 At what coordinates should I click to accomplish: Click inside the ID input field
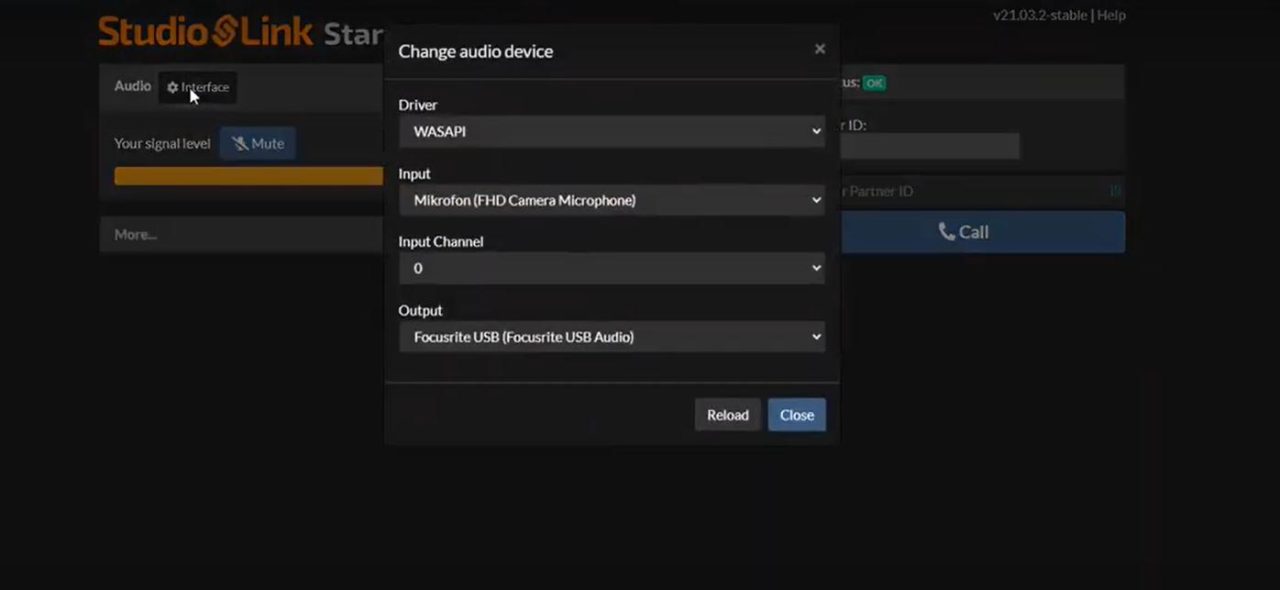(x=930, y=146)
